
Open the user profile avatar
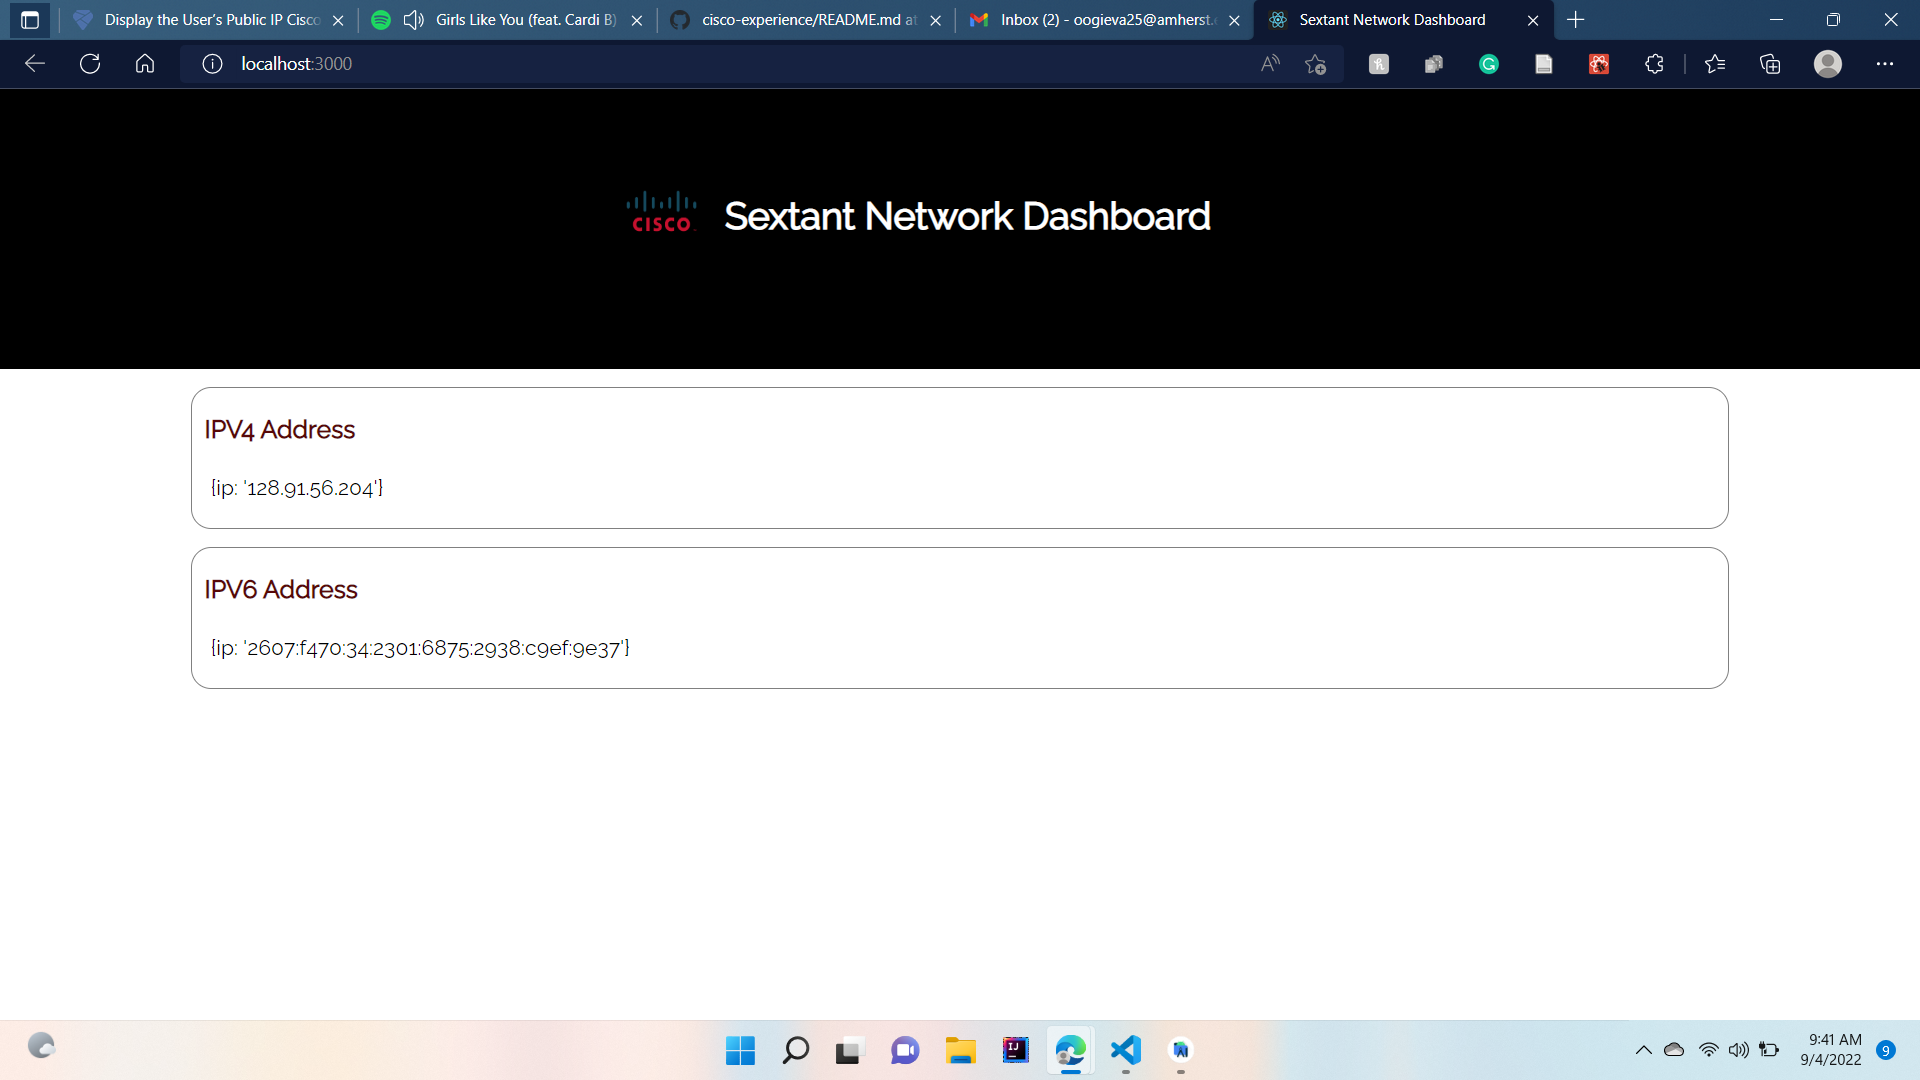[1828, 64]
